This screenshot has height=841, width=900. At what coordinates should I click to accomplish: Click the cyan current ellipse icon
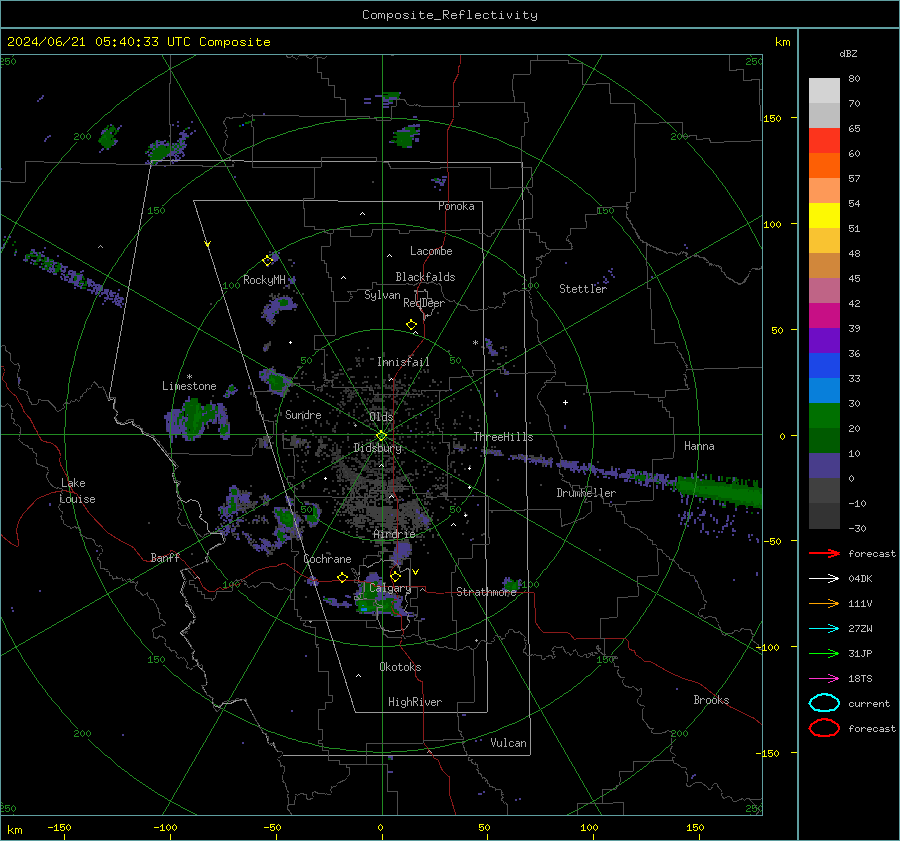pyautogui.click(x=824, y=703)
